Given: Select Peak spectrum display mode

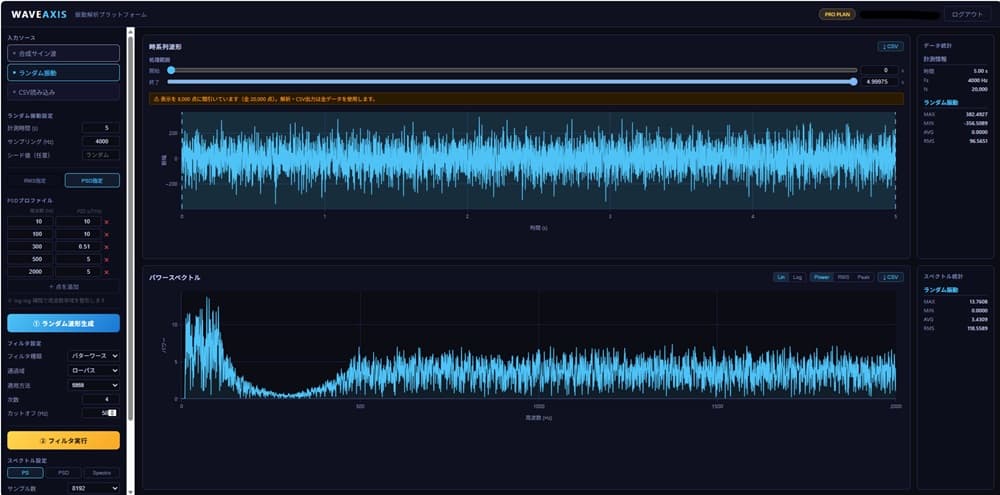Looking at the screenshot, I should 863,277.
